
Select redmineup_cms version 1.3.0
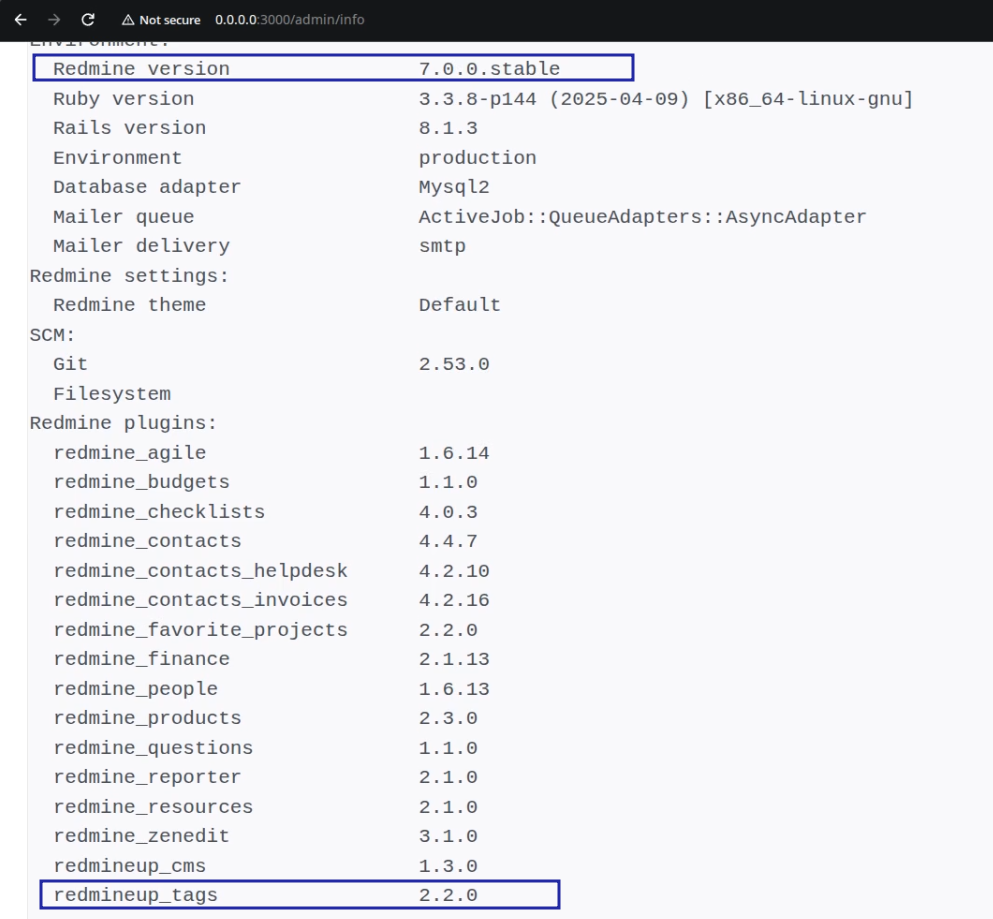point(448,866)
